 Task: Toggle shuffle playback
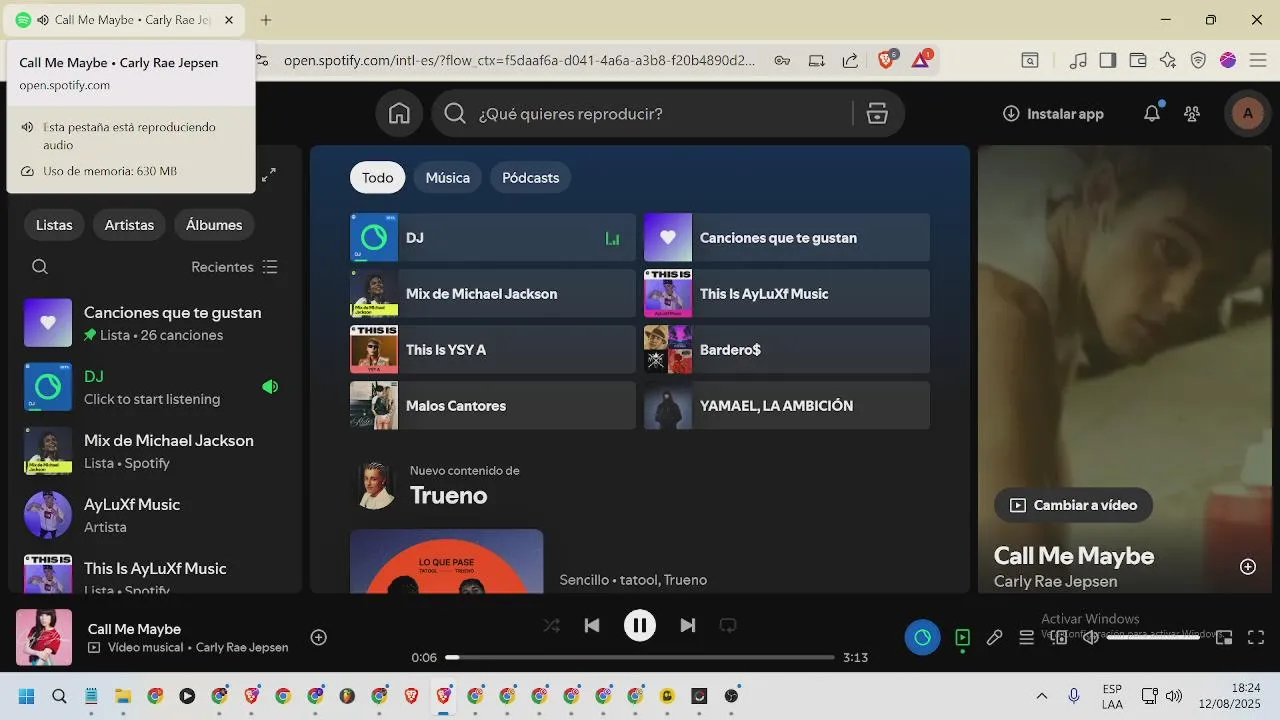(552, 626)
